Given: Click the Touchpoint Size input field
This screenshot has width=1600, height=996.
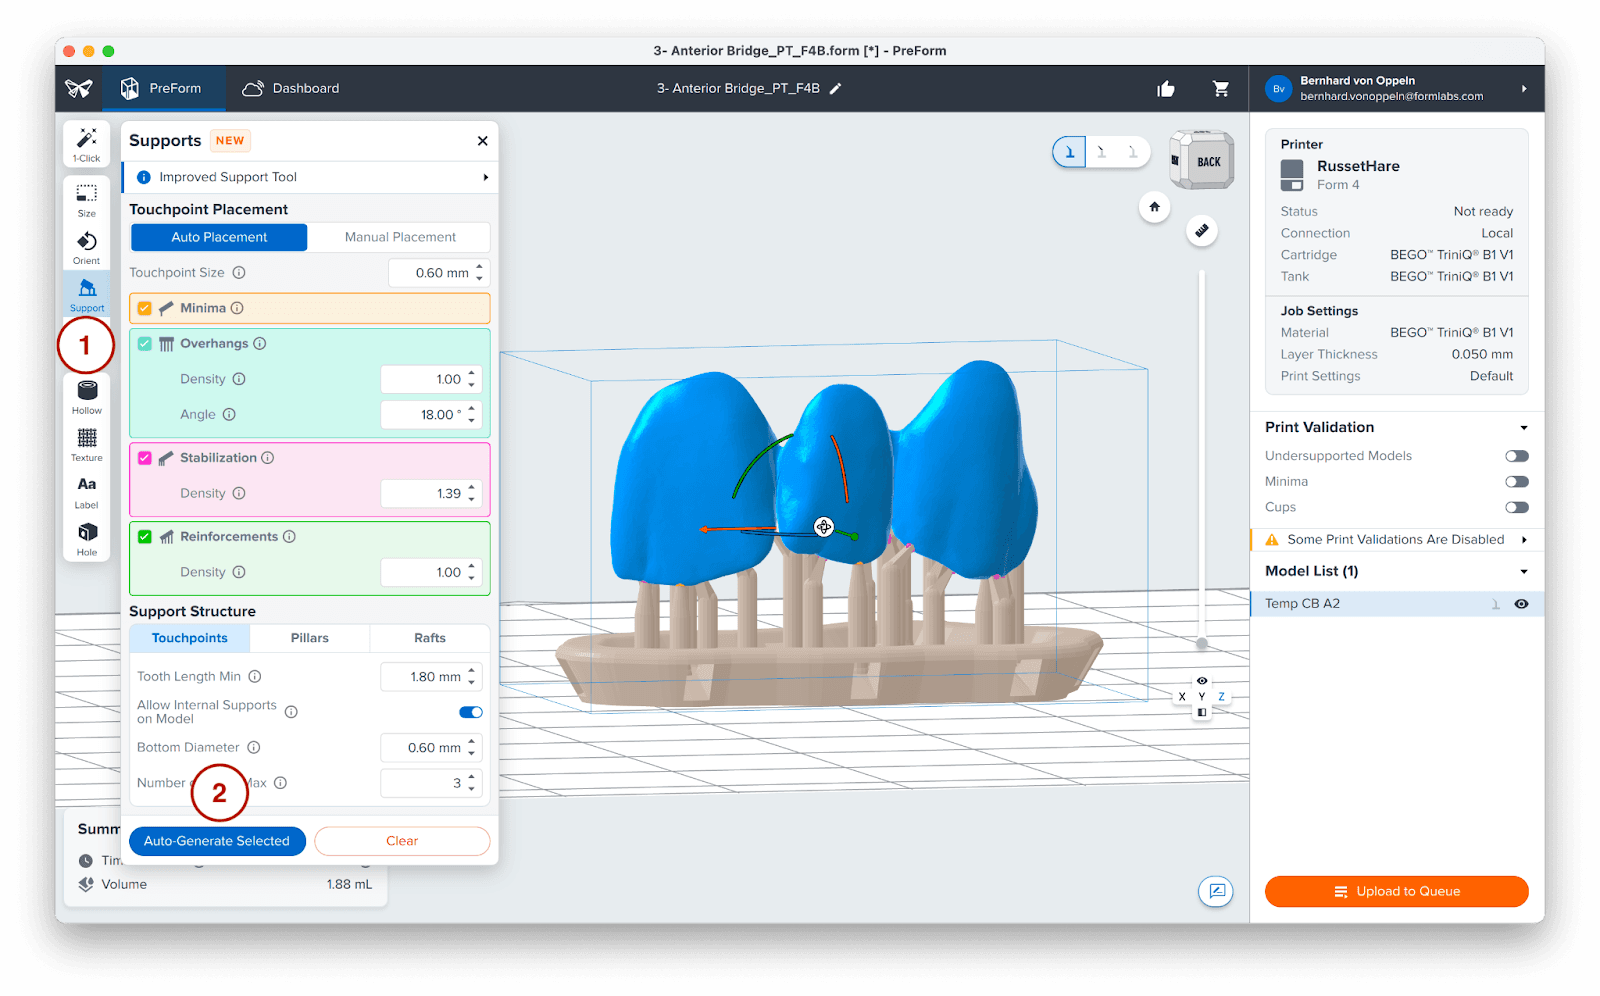Looking at the screenshot, I should [x=432, y=273].
